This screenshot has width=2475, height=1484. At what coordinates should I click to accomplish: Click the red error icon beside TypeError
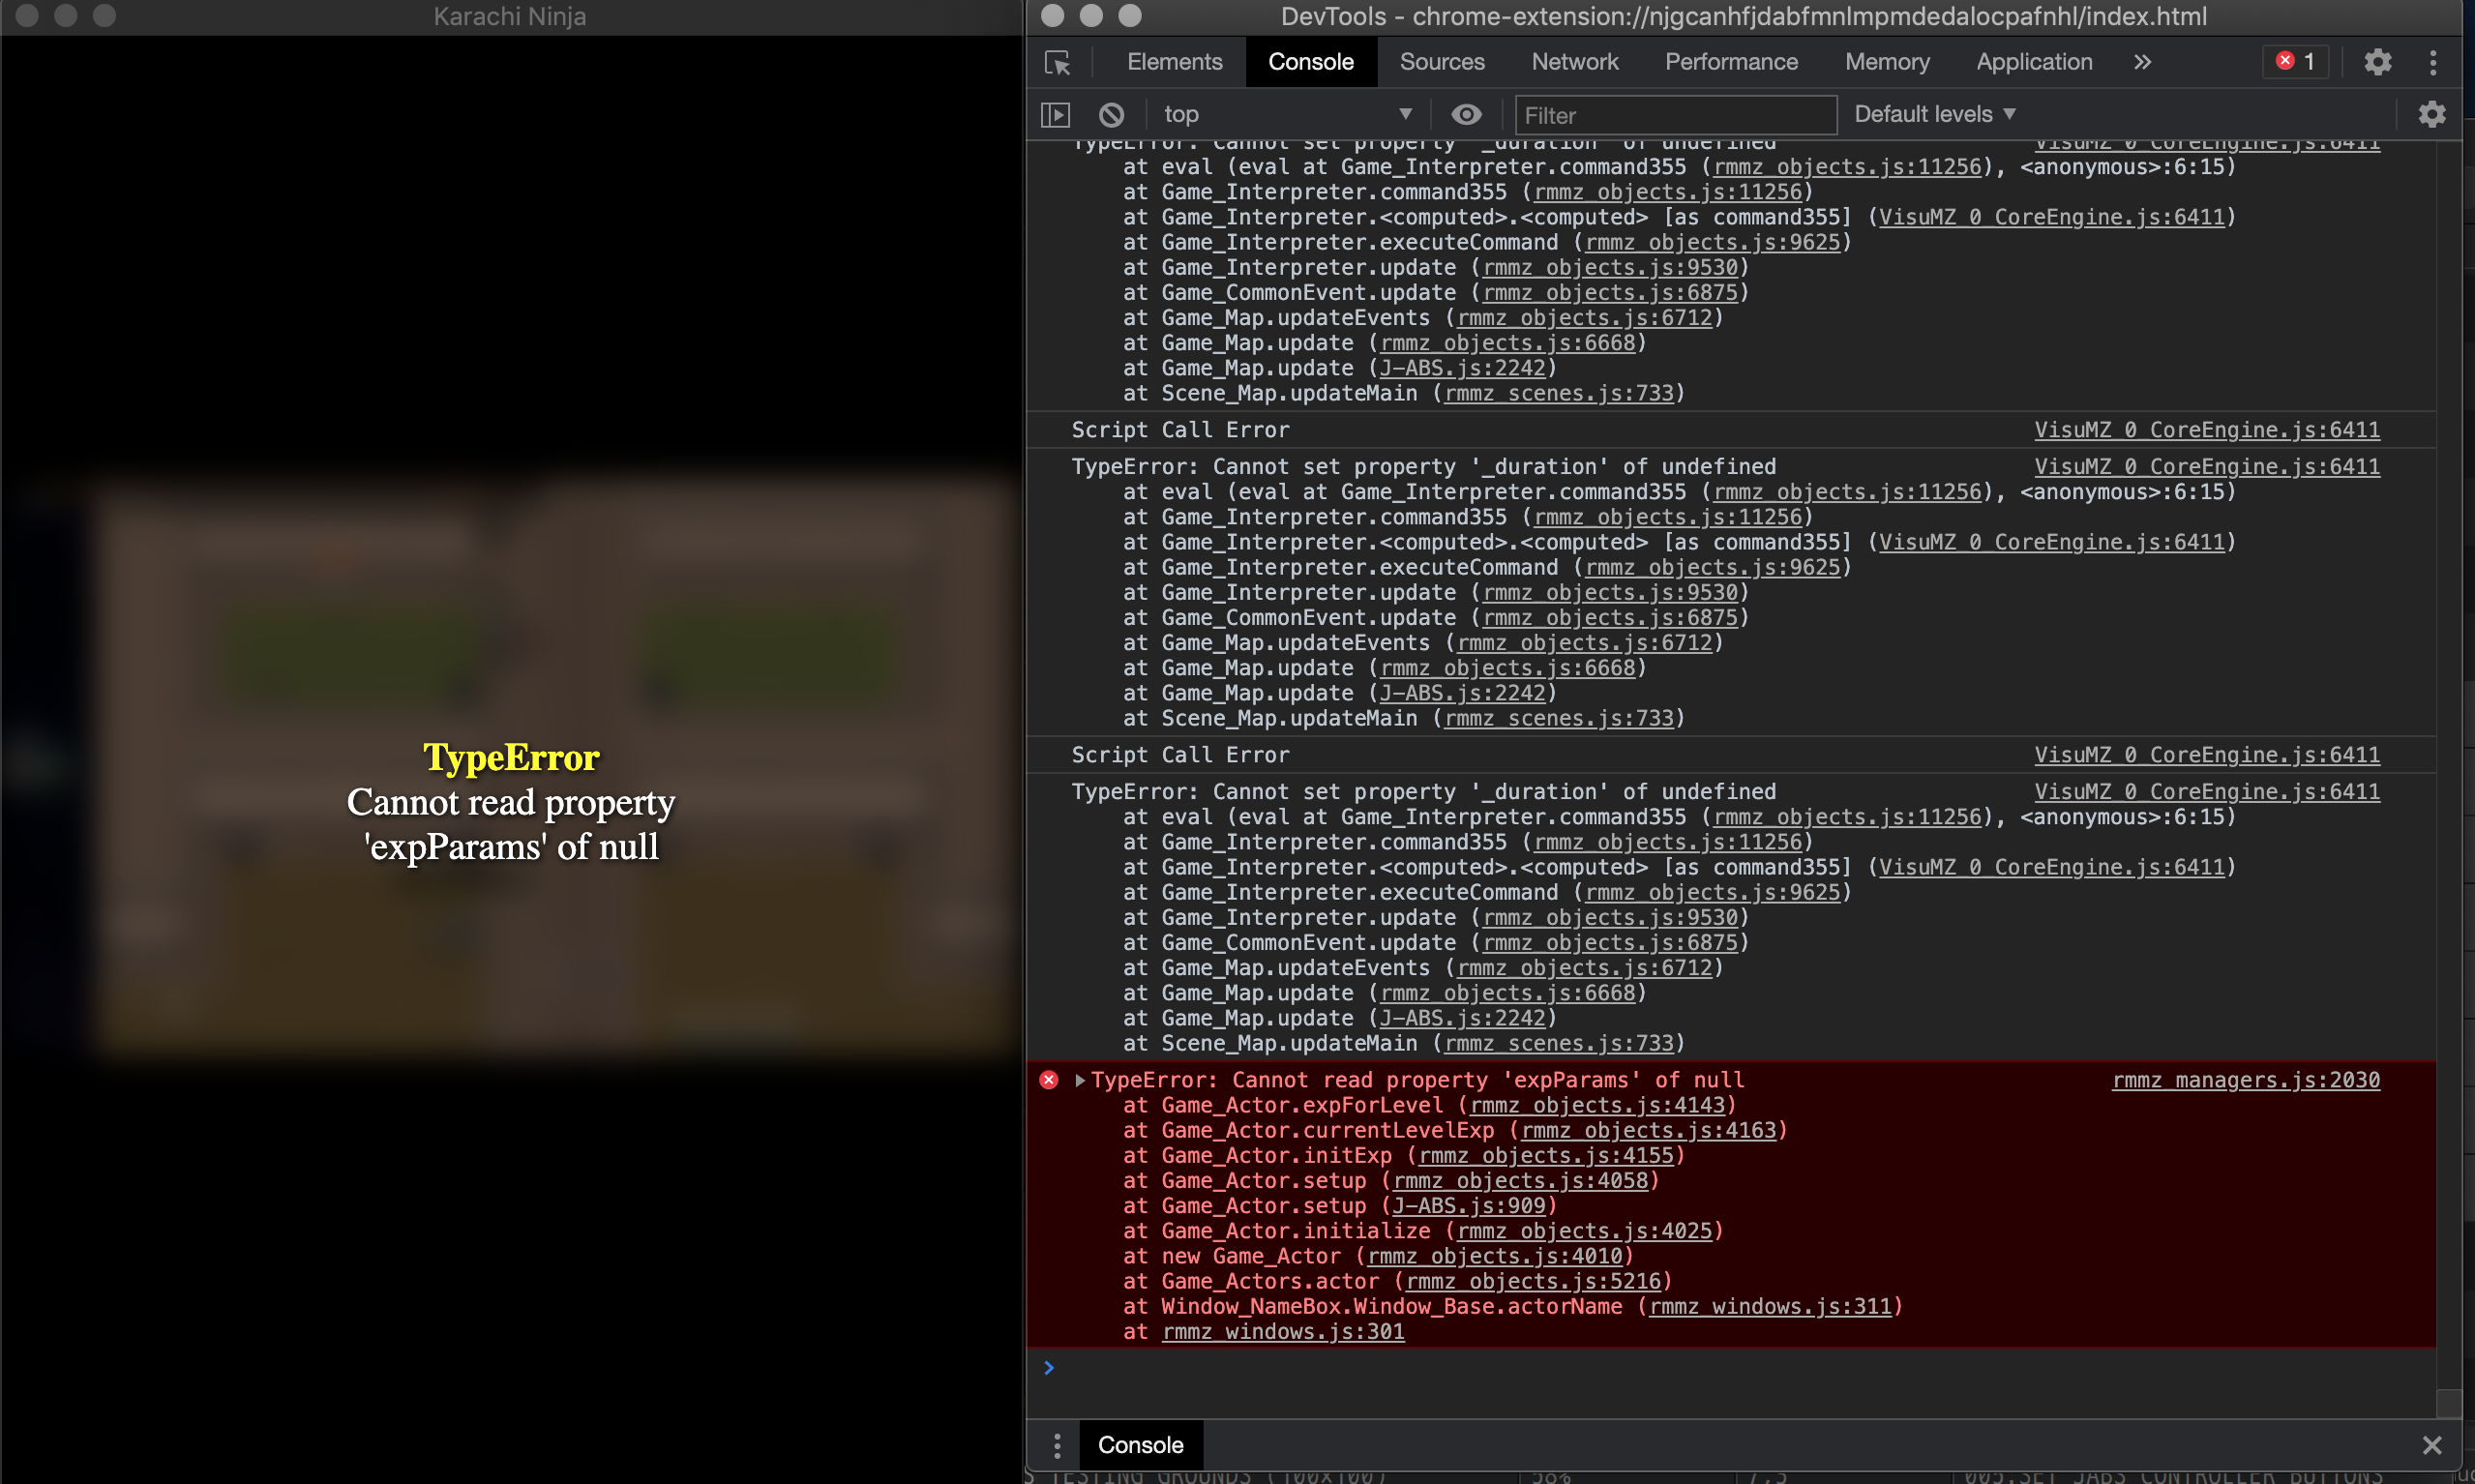pos(1049,1080)
